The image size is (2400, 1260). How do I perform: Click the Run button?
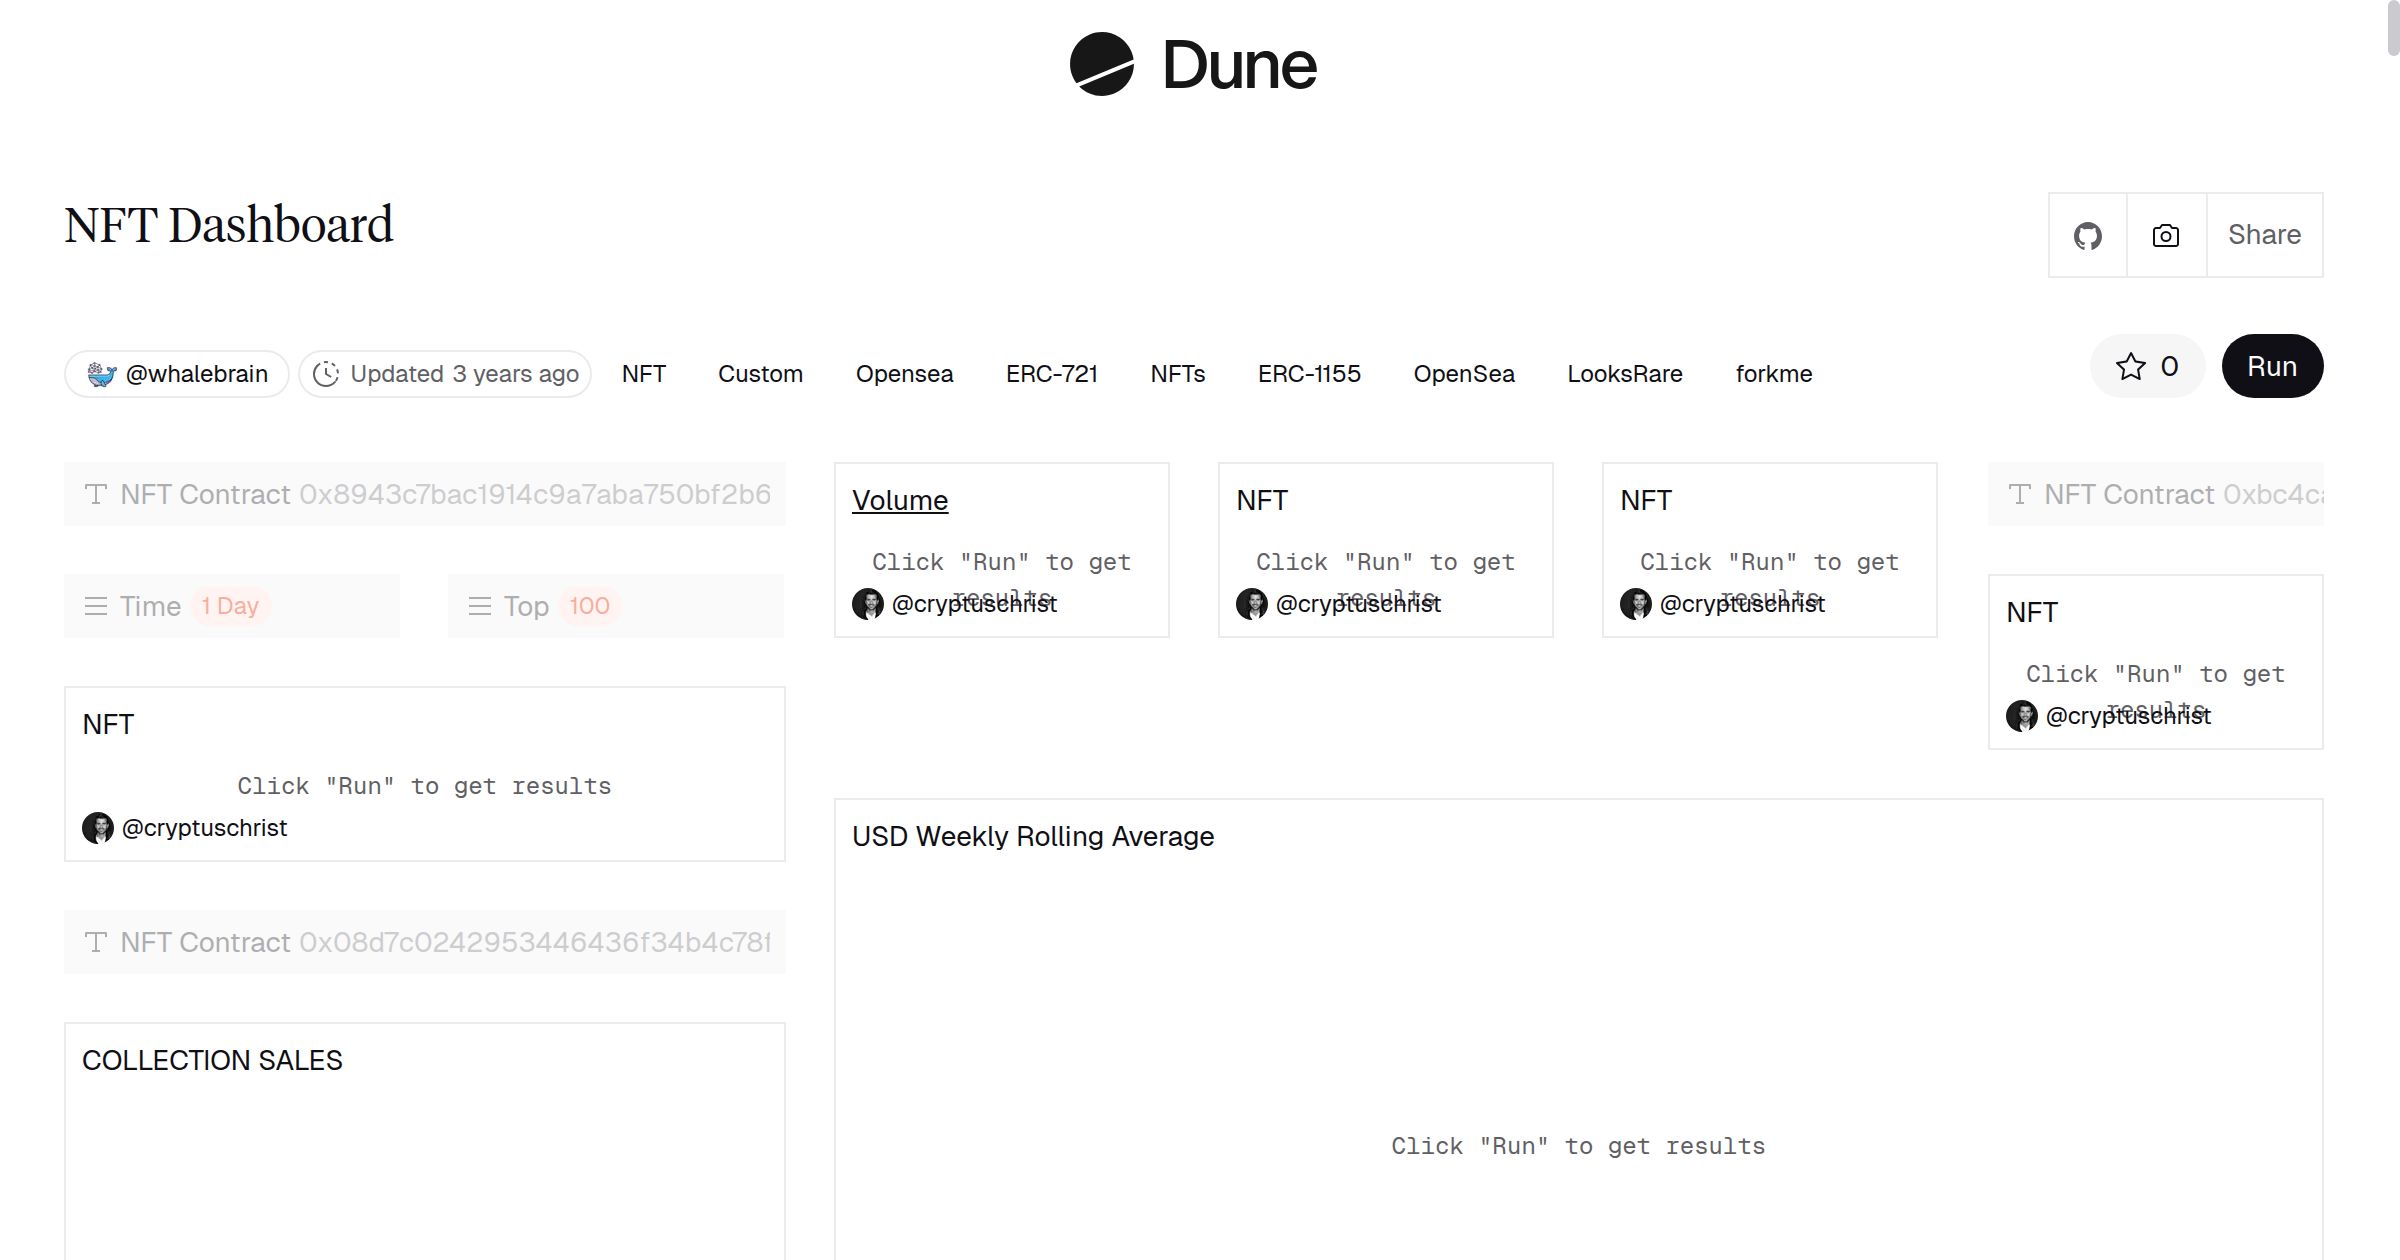2271,366
